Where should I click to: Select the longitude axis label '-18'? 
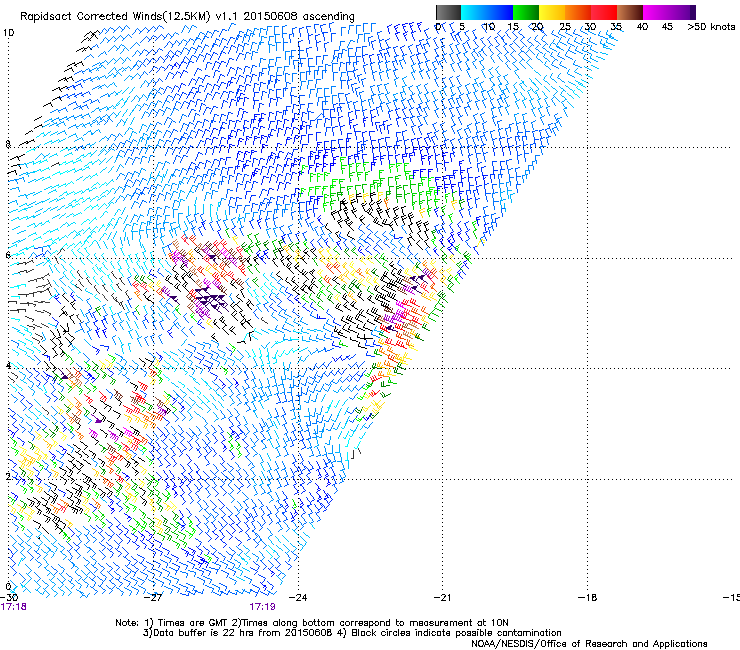click(x=587, y=597)
